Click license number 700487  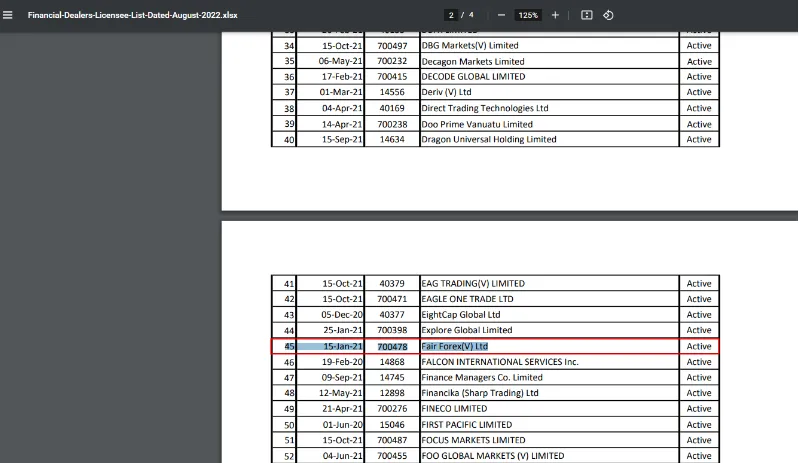tap(392, 440)
